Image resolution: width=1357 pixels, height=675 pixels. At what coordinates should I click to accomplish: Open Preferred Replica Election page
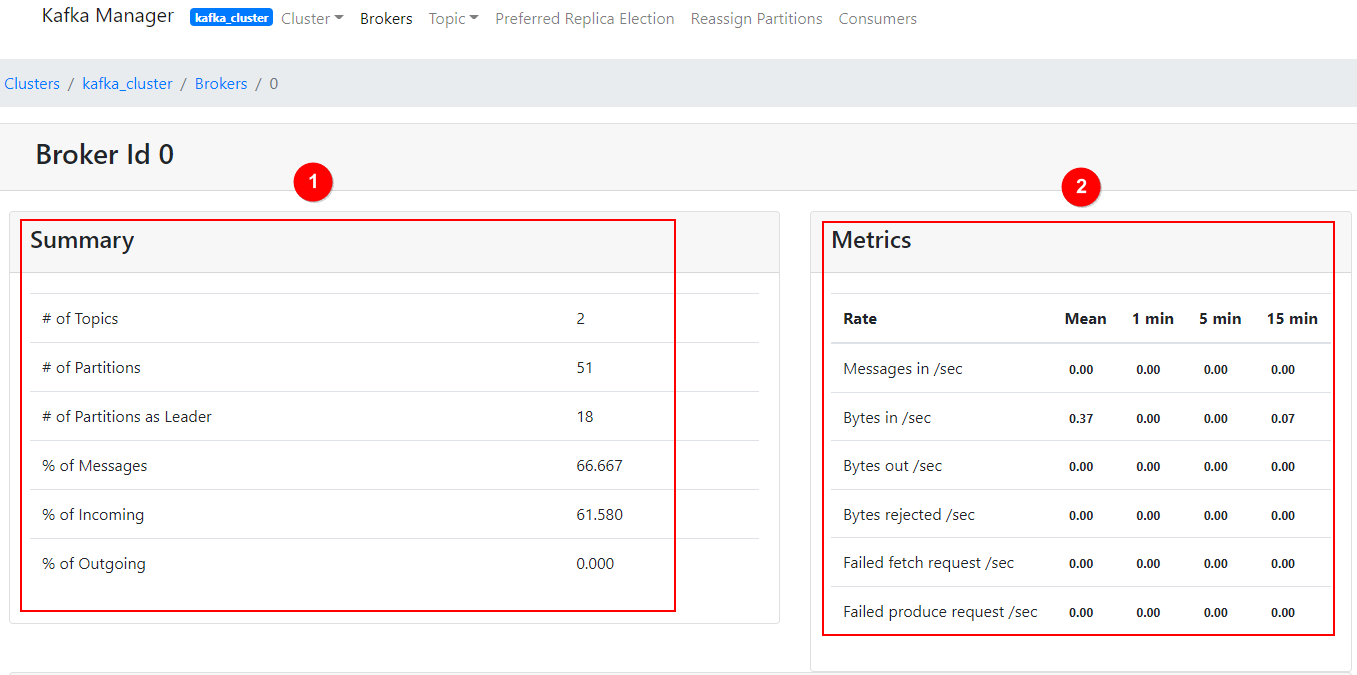[584, 19]
